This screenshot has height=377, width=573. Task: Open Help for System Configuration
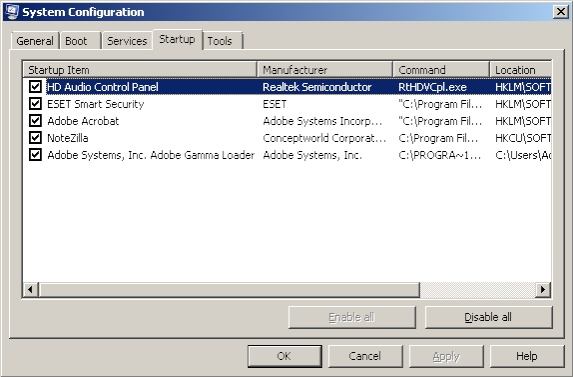pyautogui.click(x=527, y=356)
